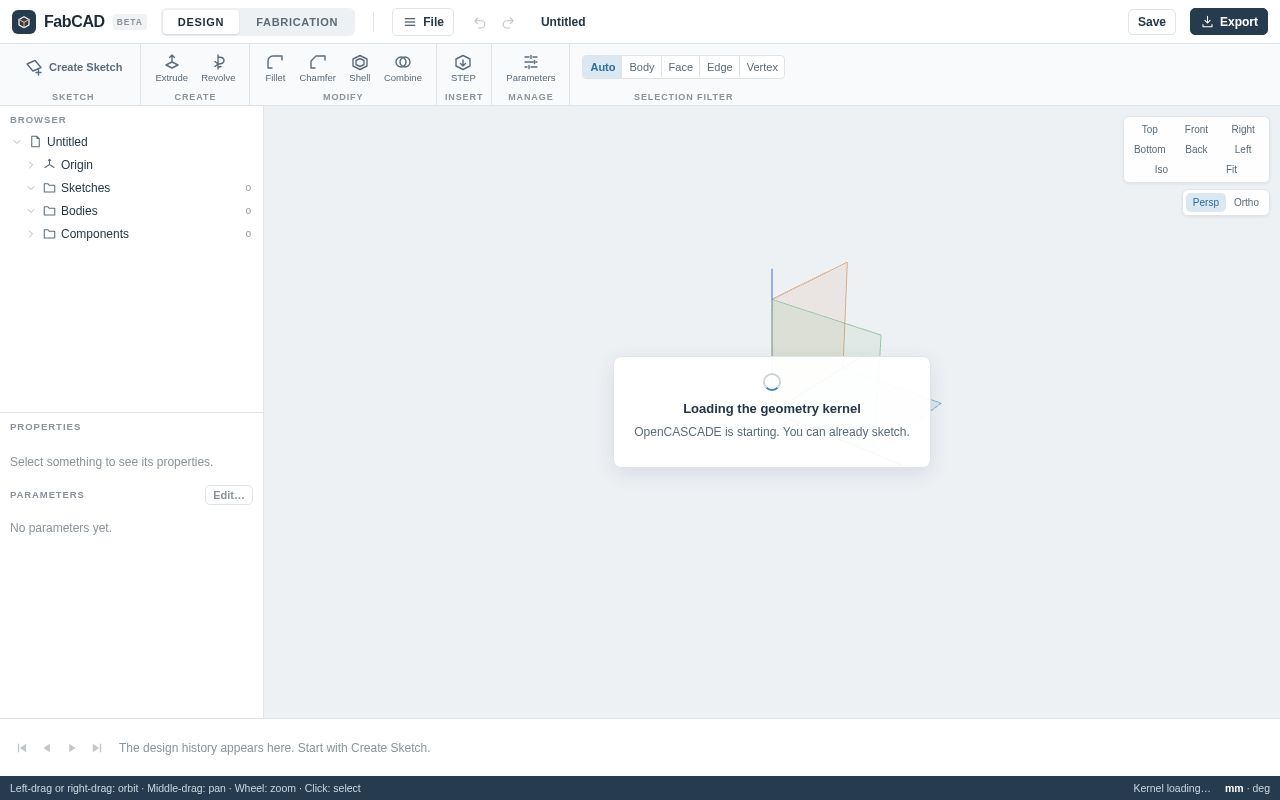Set selection filter to Auto
The width and height of the screenshot is (1280, 800).
(603, 67)
